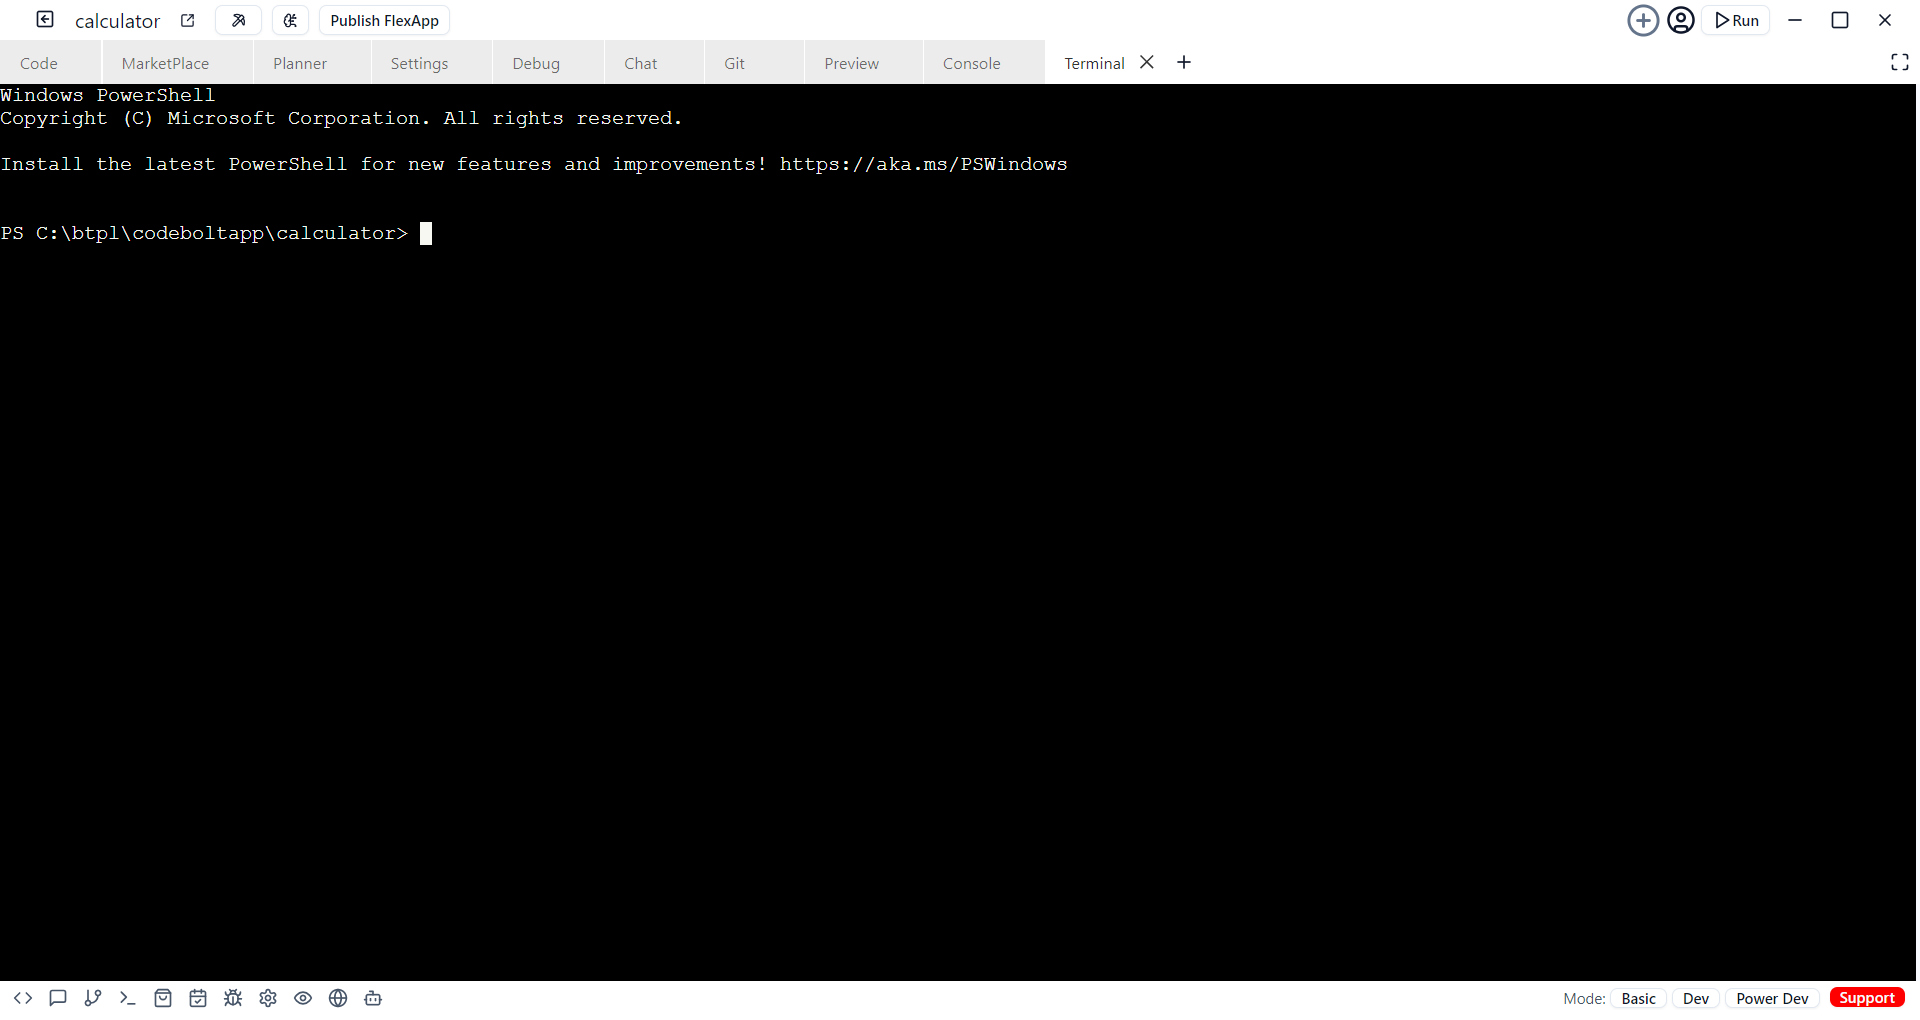The width and height of the screenshot is (1920, 1020).
Task: Click the https://aka.ms/PSWindows link
Action: pyautogui.click(x=923, y=164)
